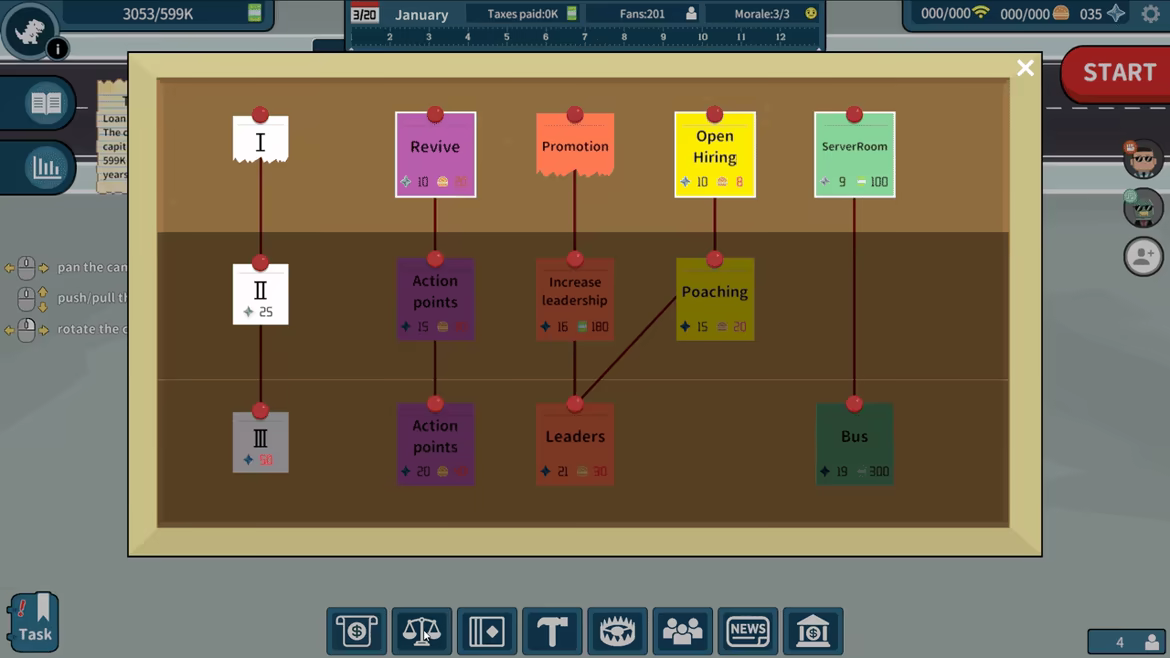
Task: Click the 3/20 calendar date icon
Action: click(365, 13)
